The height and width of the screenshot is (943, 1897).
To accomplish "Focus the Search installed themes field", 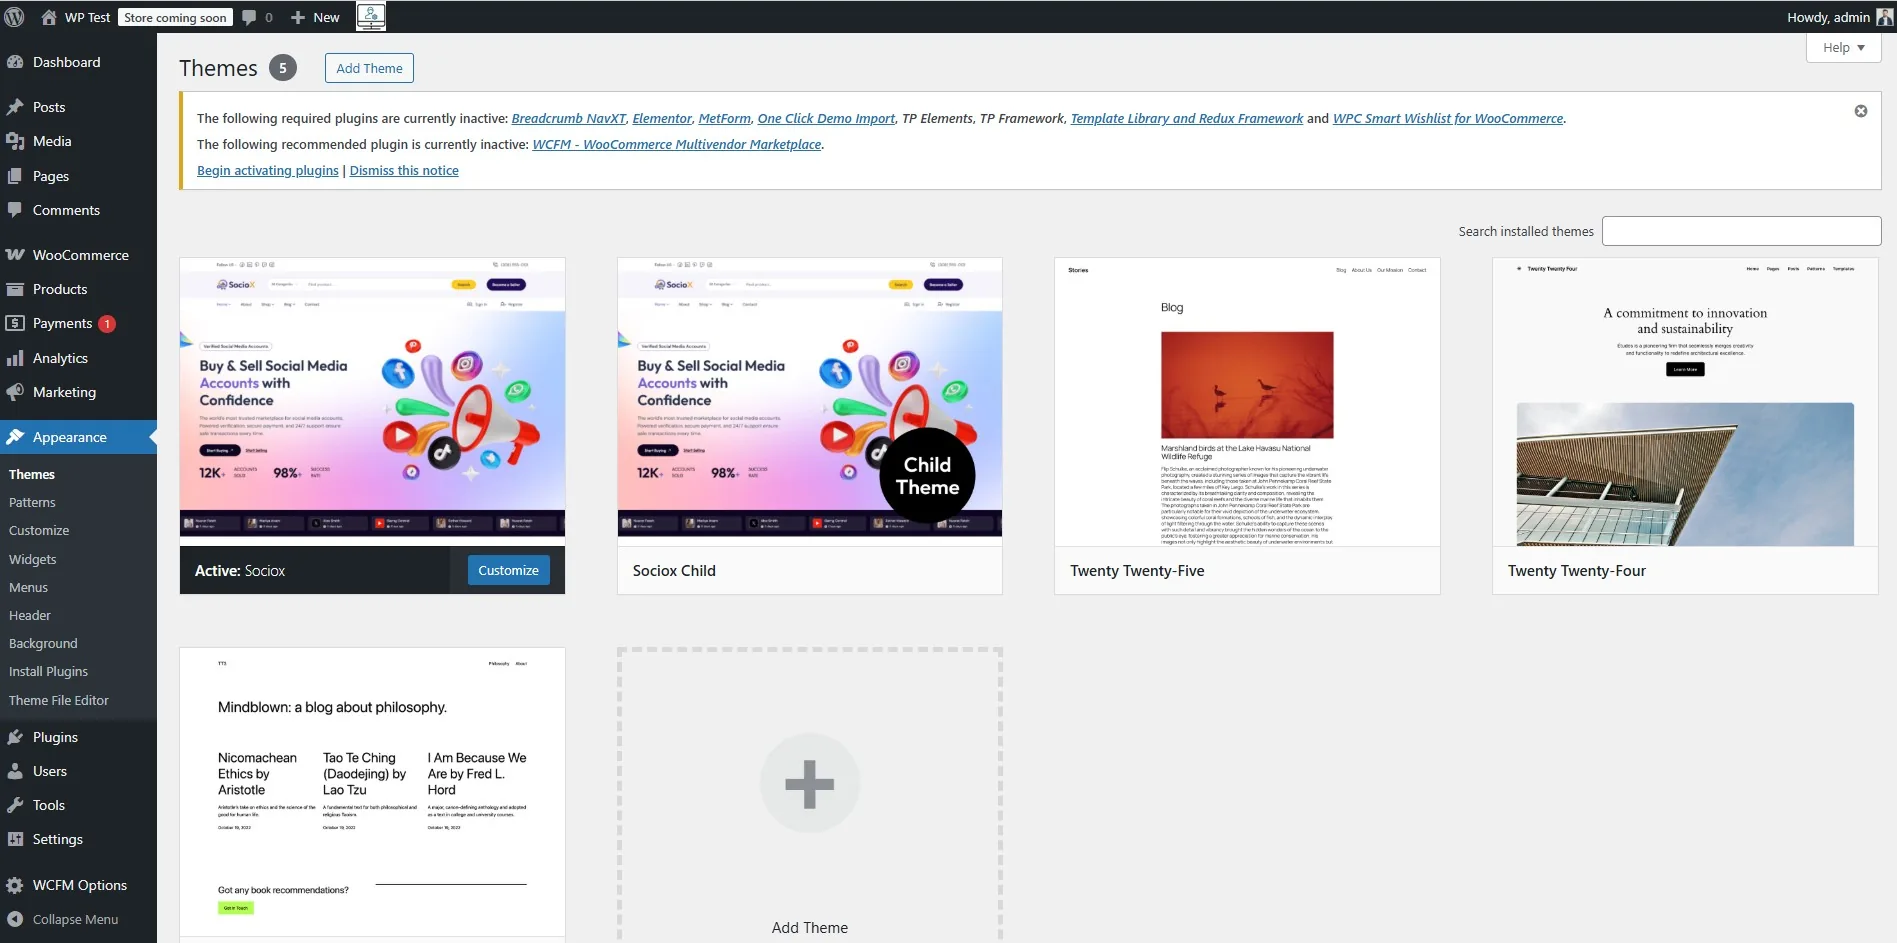I will [1740, 231].
